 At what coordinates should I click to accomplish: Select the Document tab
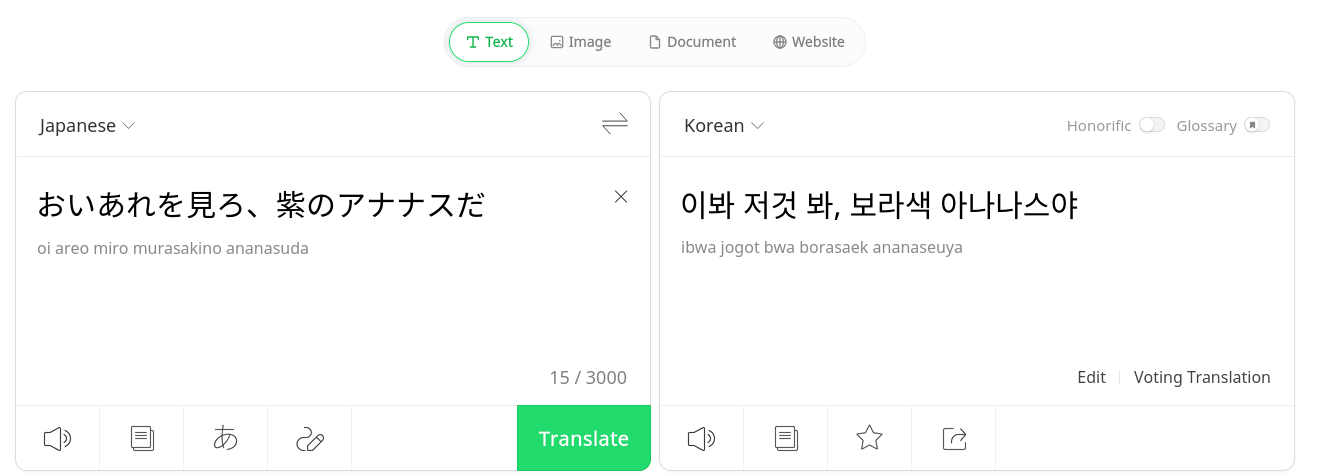(693, 42)
